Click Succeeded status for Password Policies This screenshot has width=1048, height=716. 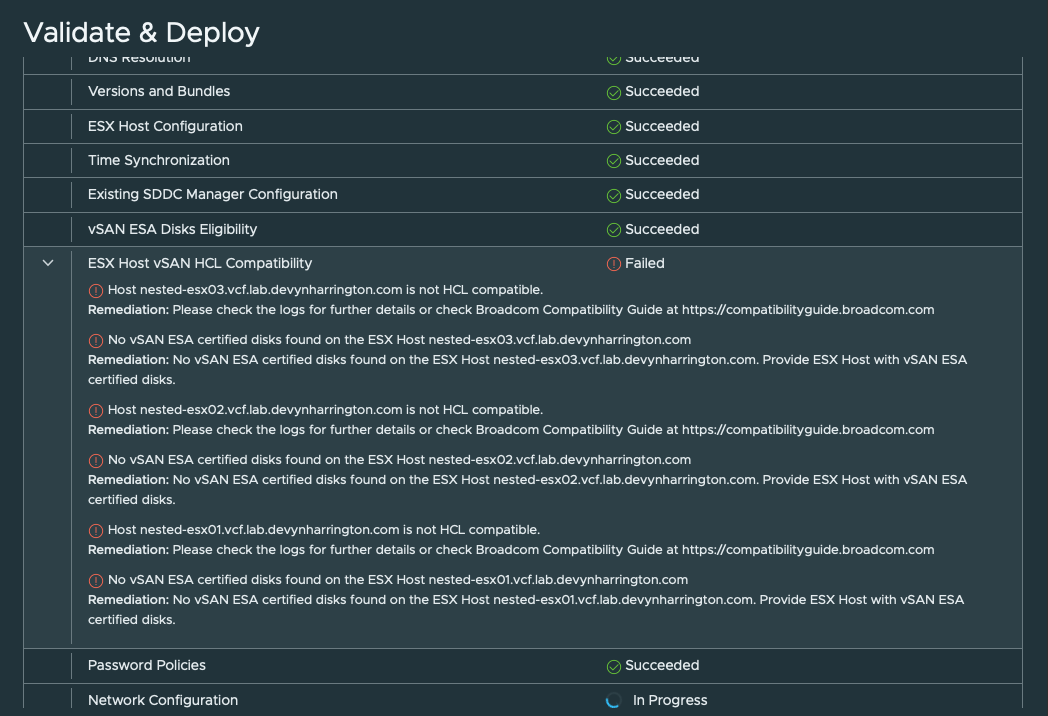pos(662,665)
